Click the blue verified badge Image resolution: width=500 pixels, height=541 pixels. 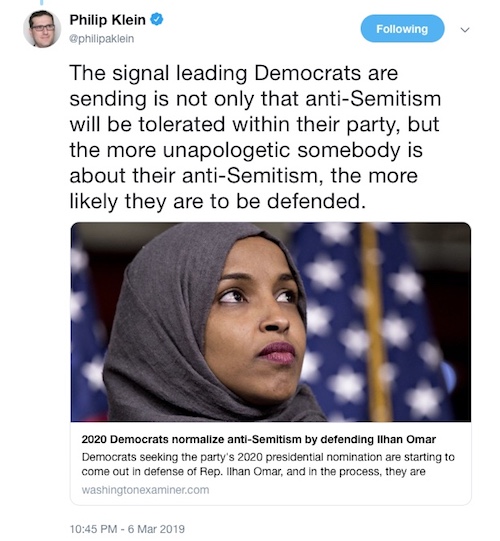tap(157, 20)
